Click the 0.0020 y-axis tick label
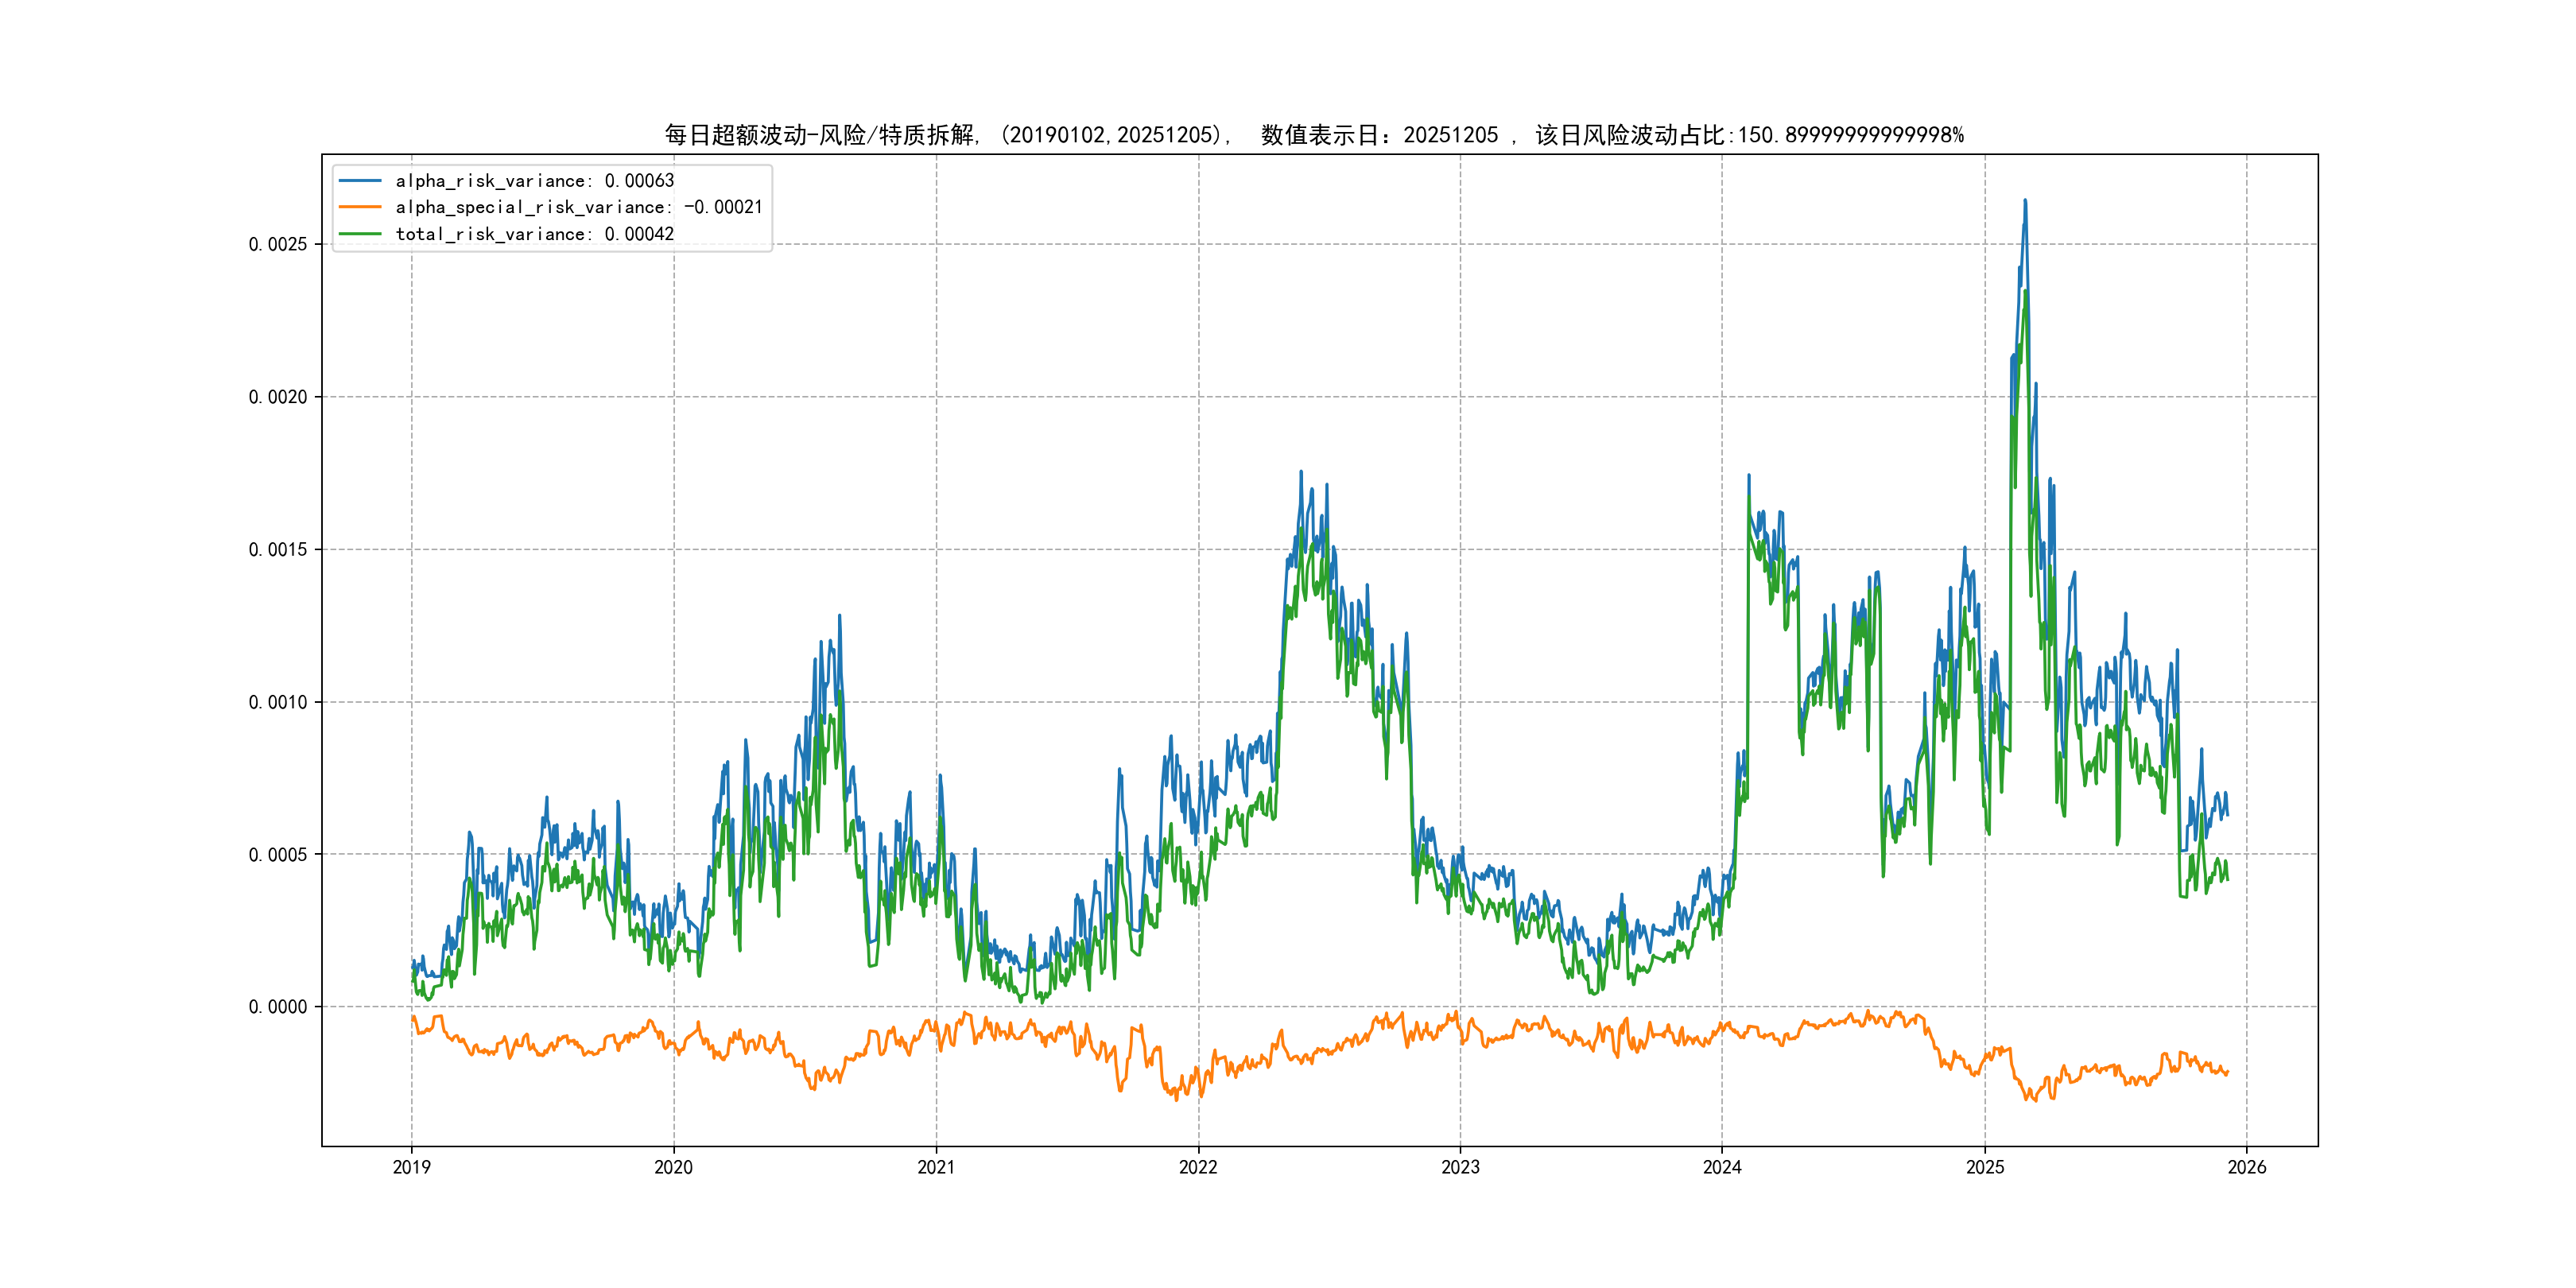 click(278, 397)
